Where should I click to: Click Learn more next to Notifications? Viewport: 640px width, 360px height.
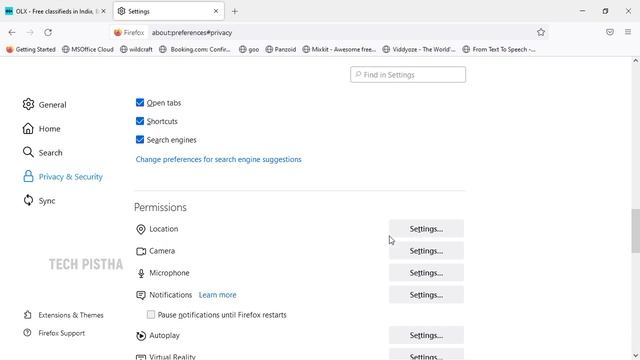218,295
